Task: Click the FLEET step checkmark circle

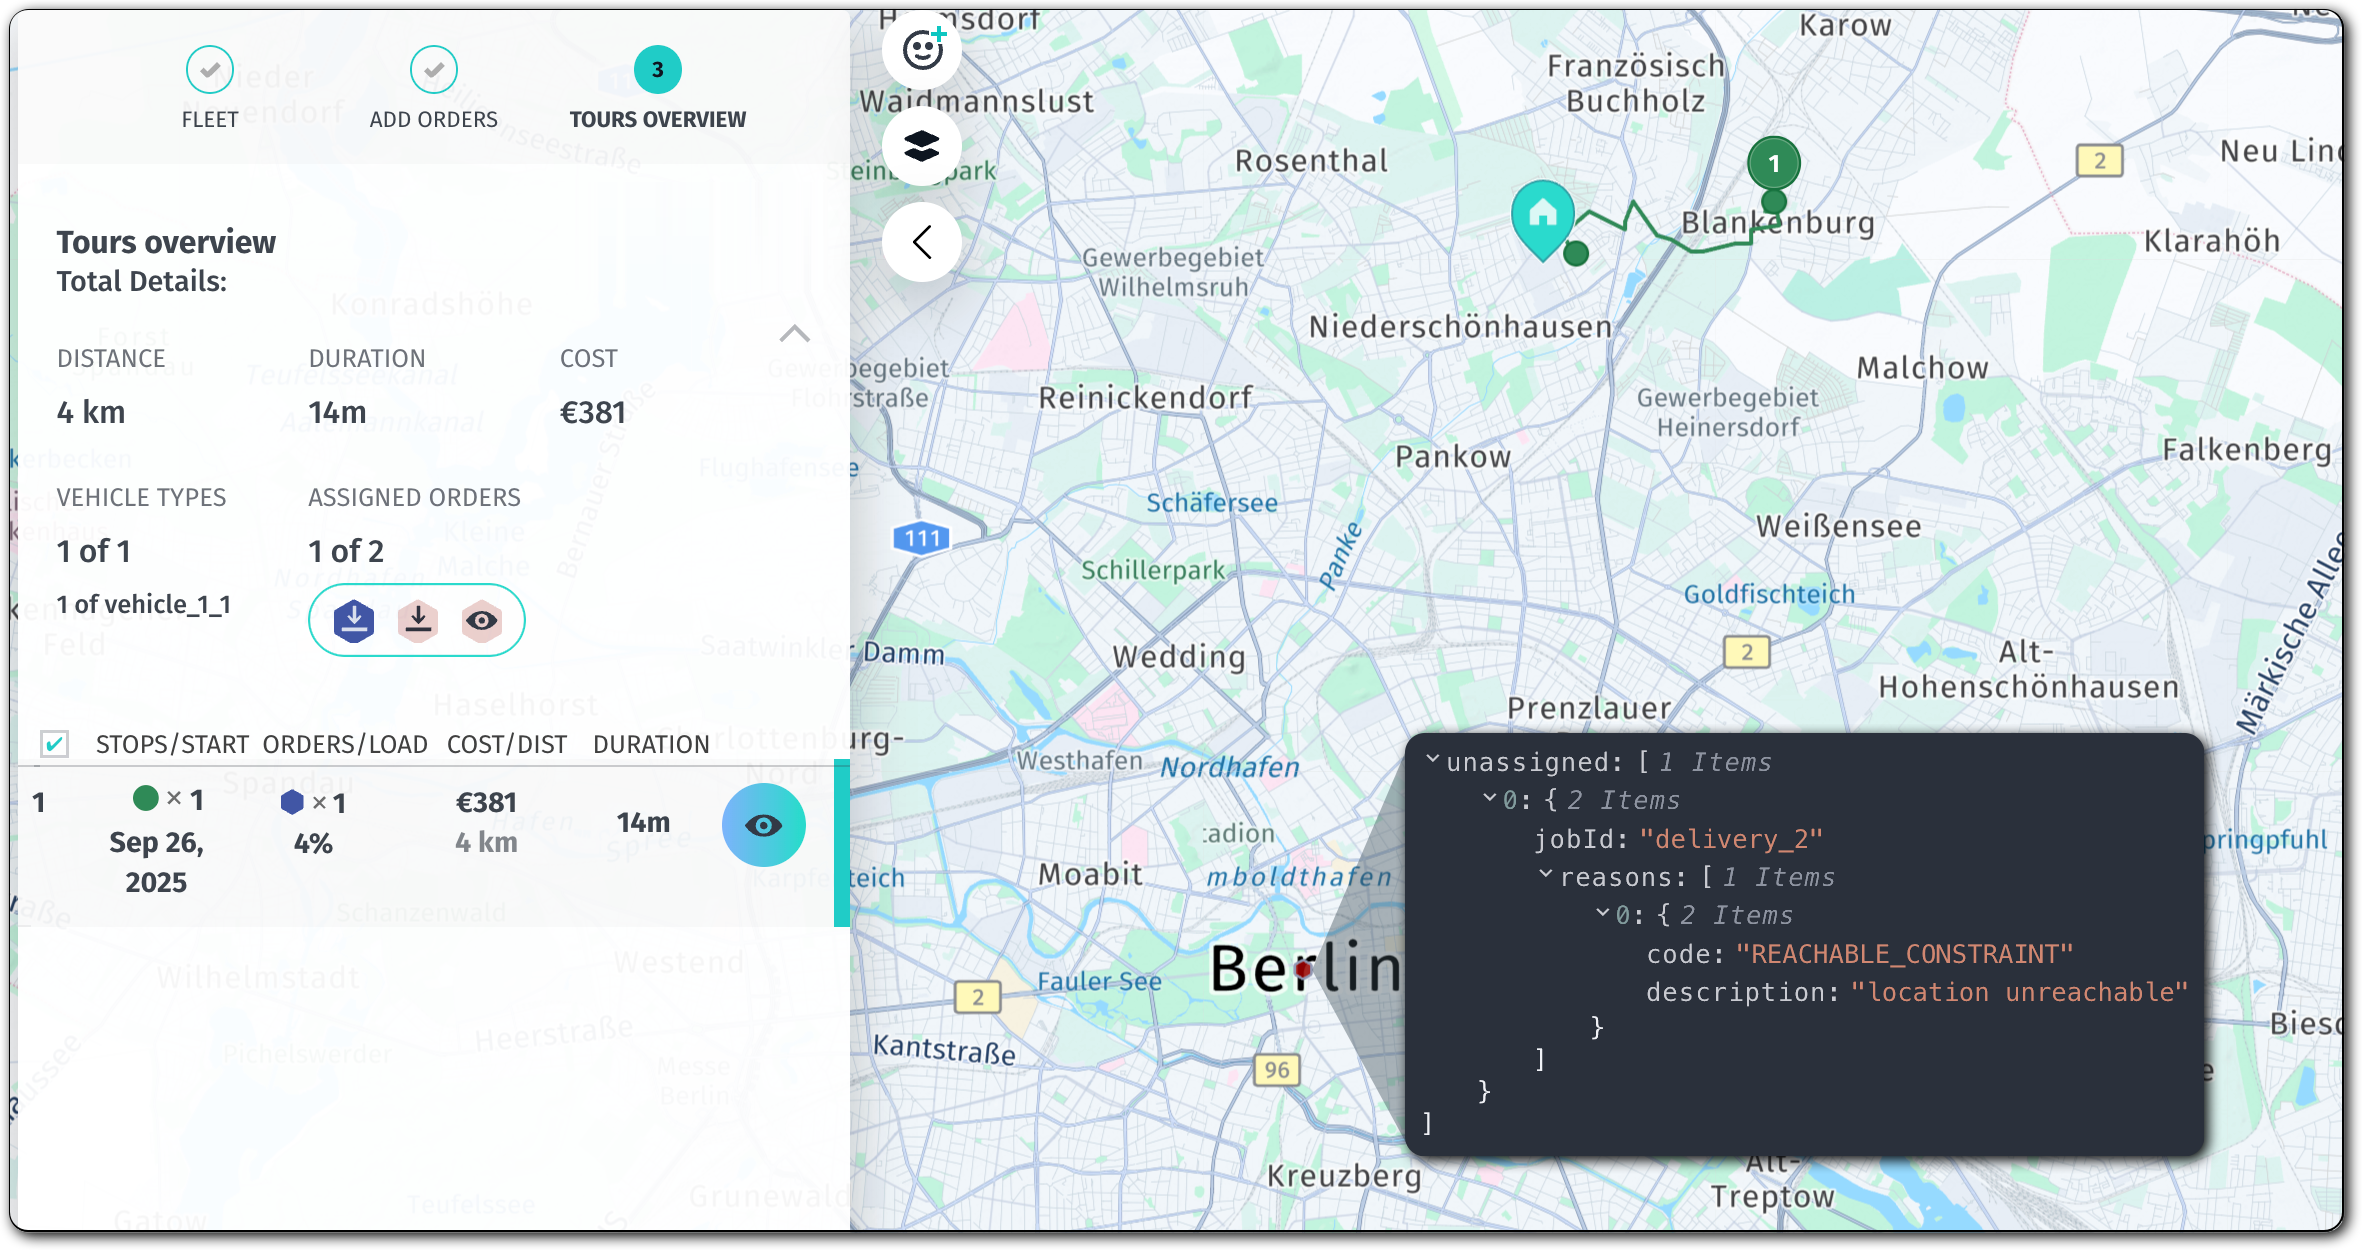Action: click(210, 70)
